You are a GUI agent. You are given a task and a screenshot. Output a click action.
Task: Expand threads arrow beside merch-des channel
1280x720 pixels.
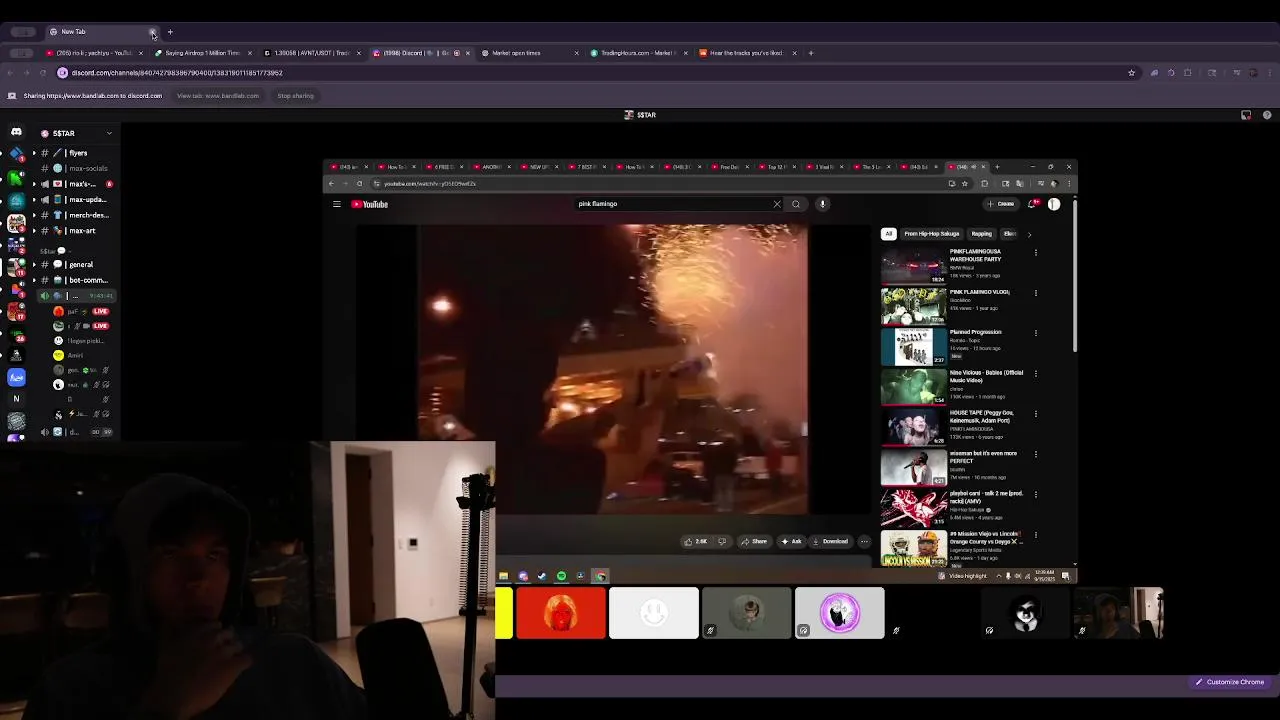click(x=34, y=215)
